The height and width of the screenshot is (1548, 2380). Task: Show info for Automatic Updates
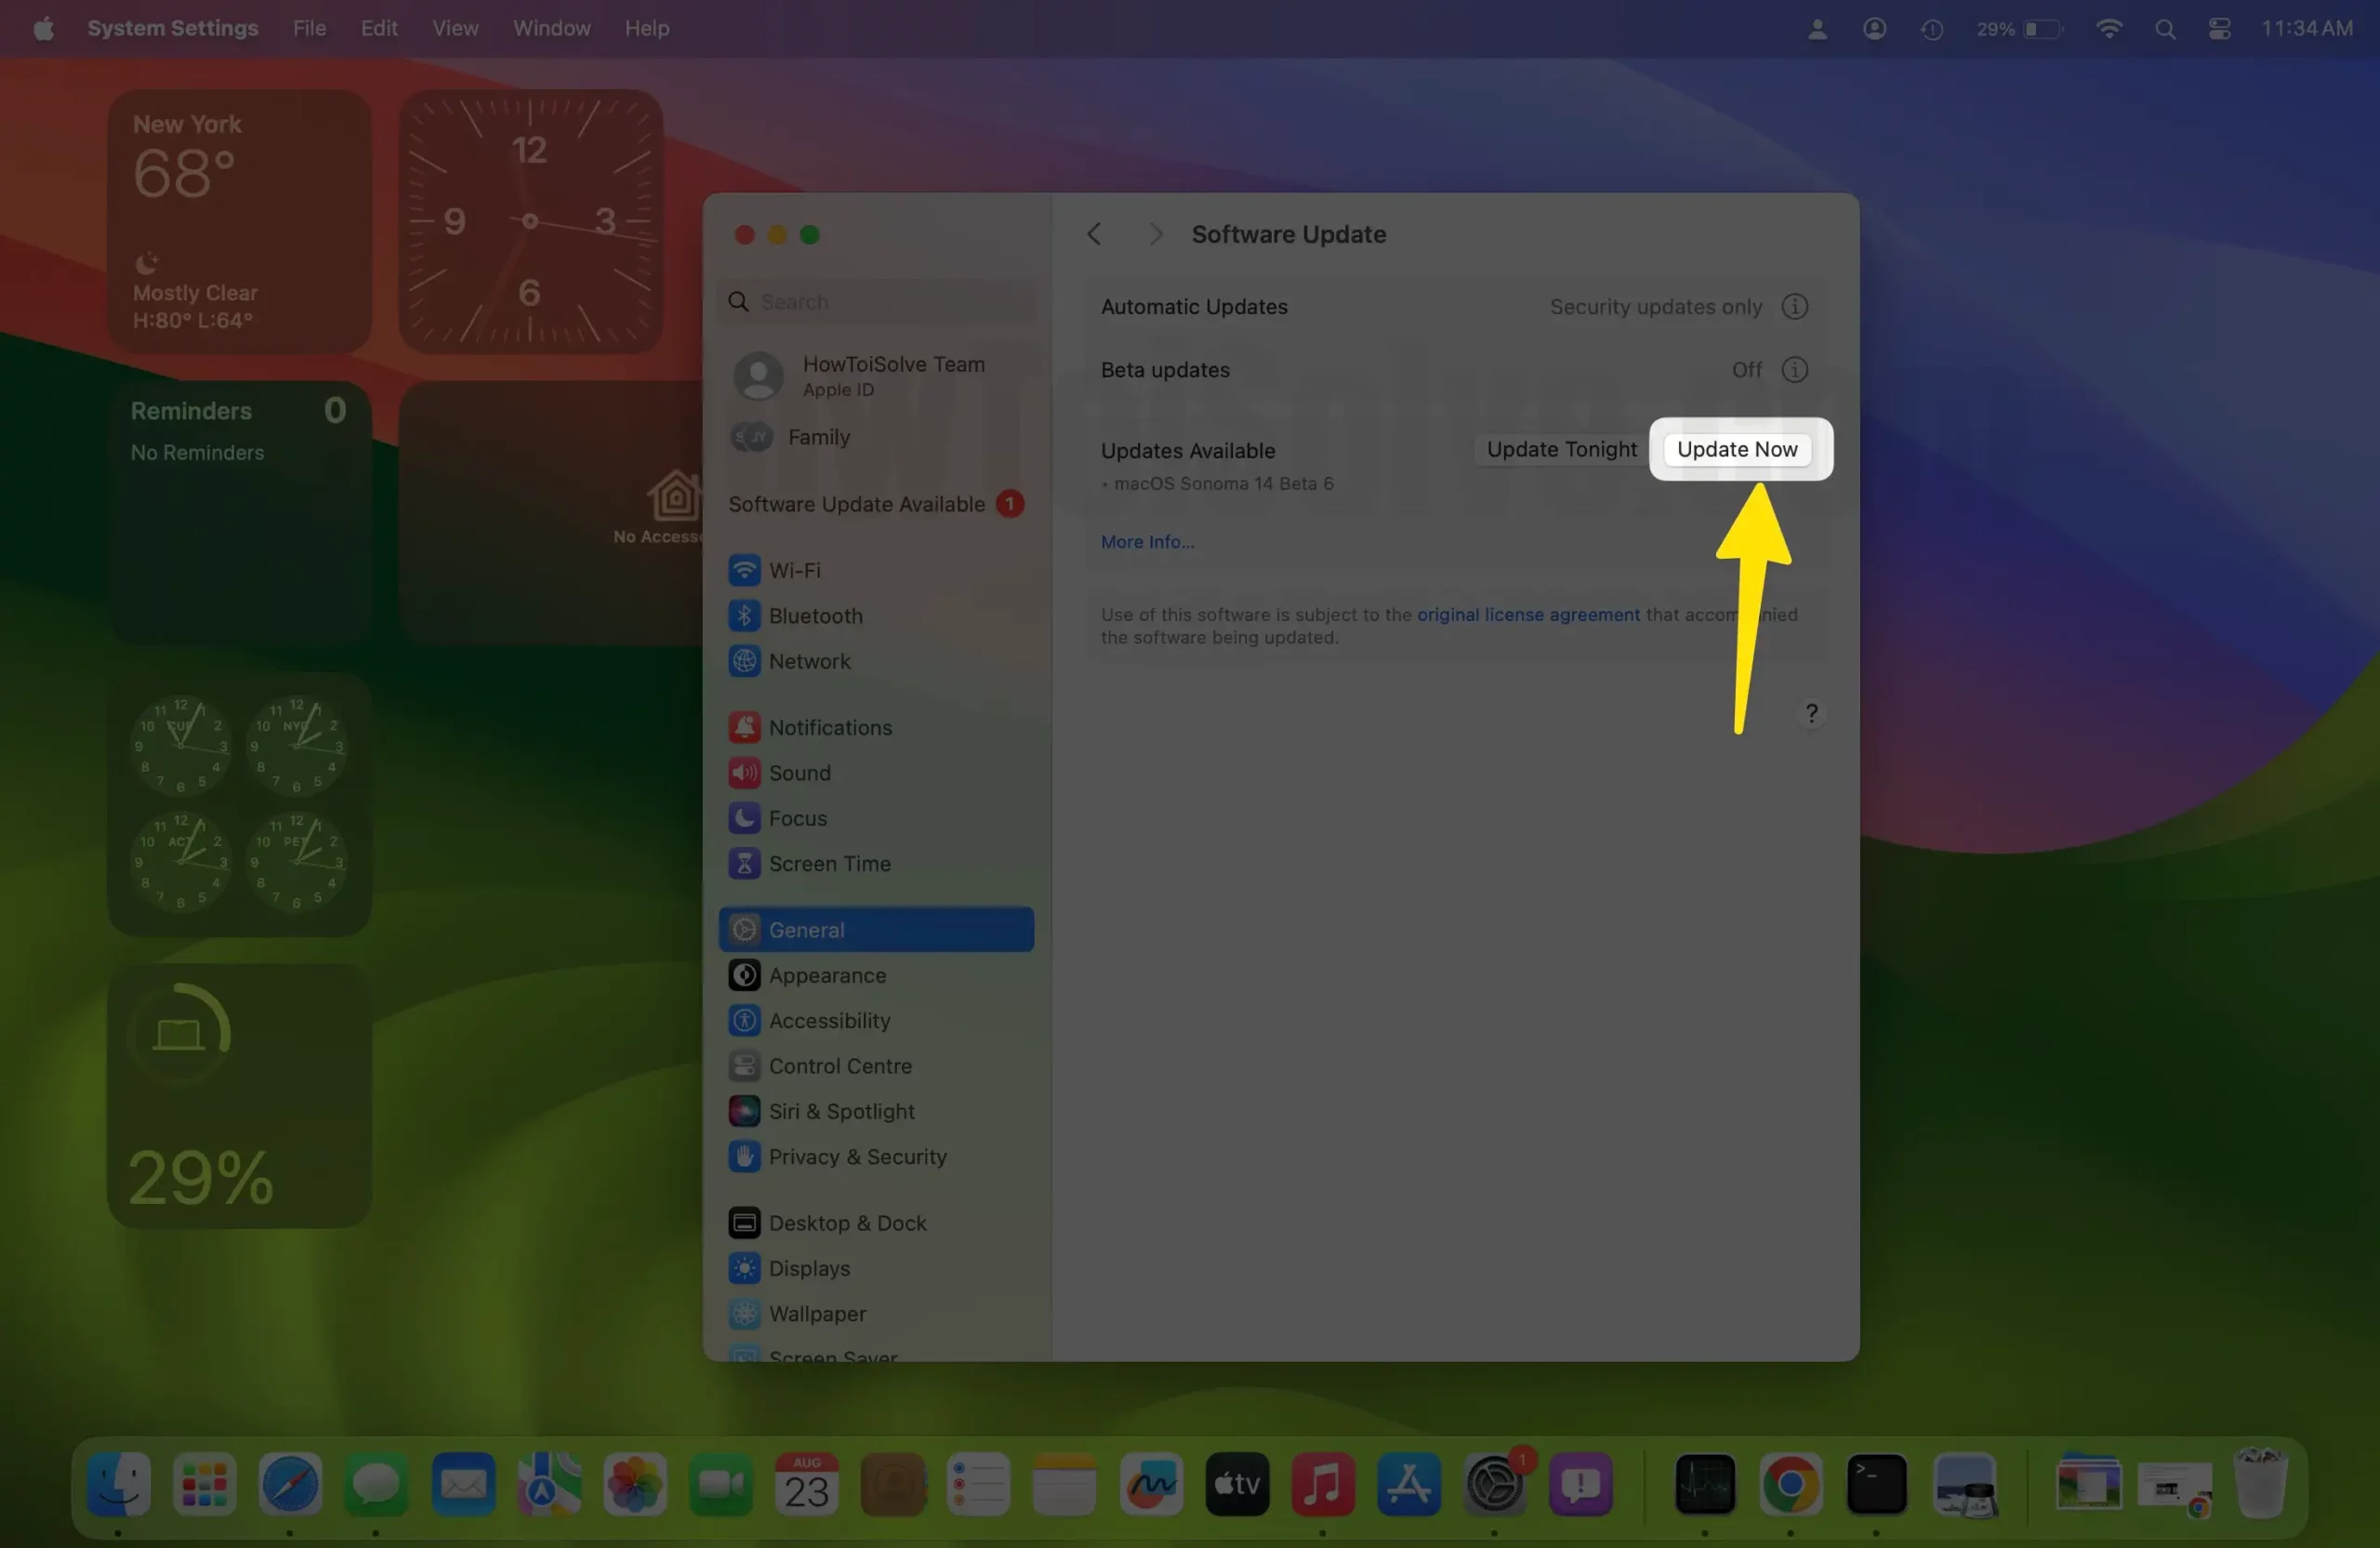pos(1794,306)
